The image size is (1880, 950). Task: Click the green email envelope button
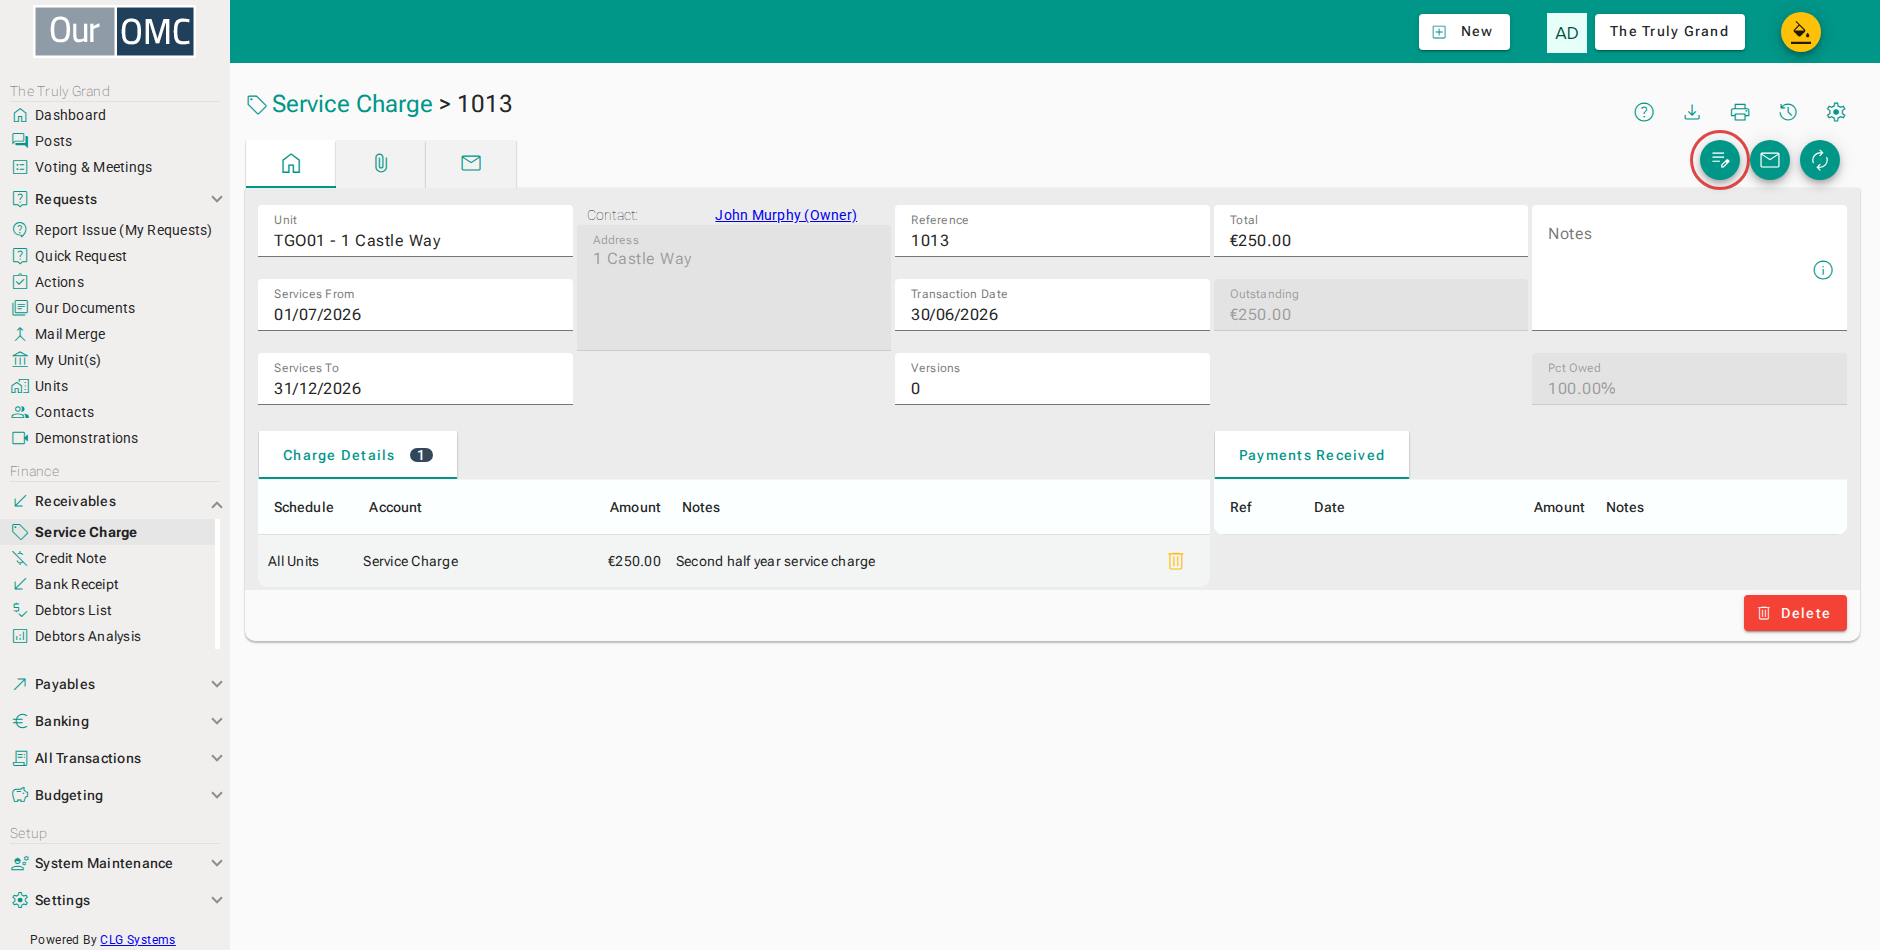[x=1770, y=160]
